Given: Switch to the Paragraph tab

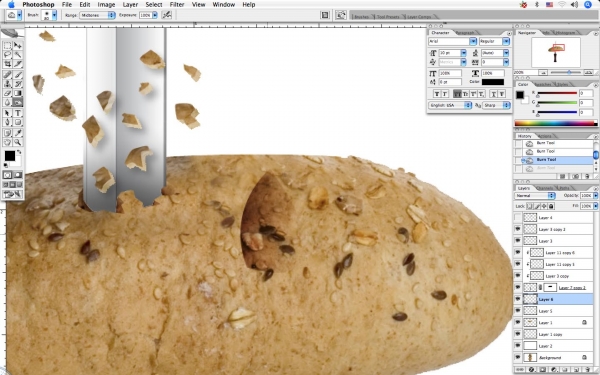Looking at the screenshot, I should pyautogui.click(x=465, y=33).
